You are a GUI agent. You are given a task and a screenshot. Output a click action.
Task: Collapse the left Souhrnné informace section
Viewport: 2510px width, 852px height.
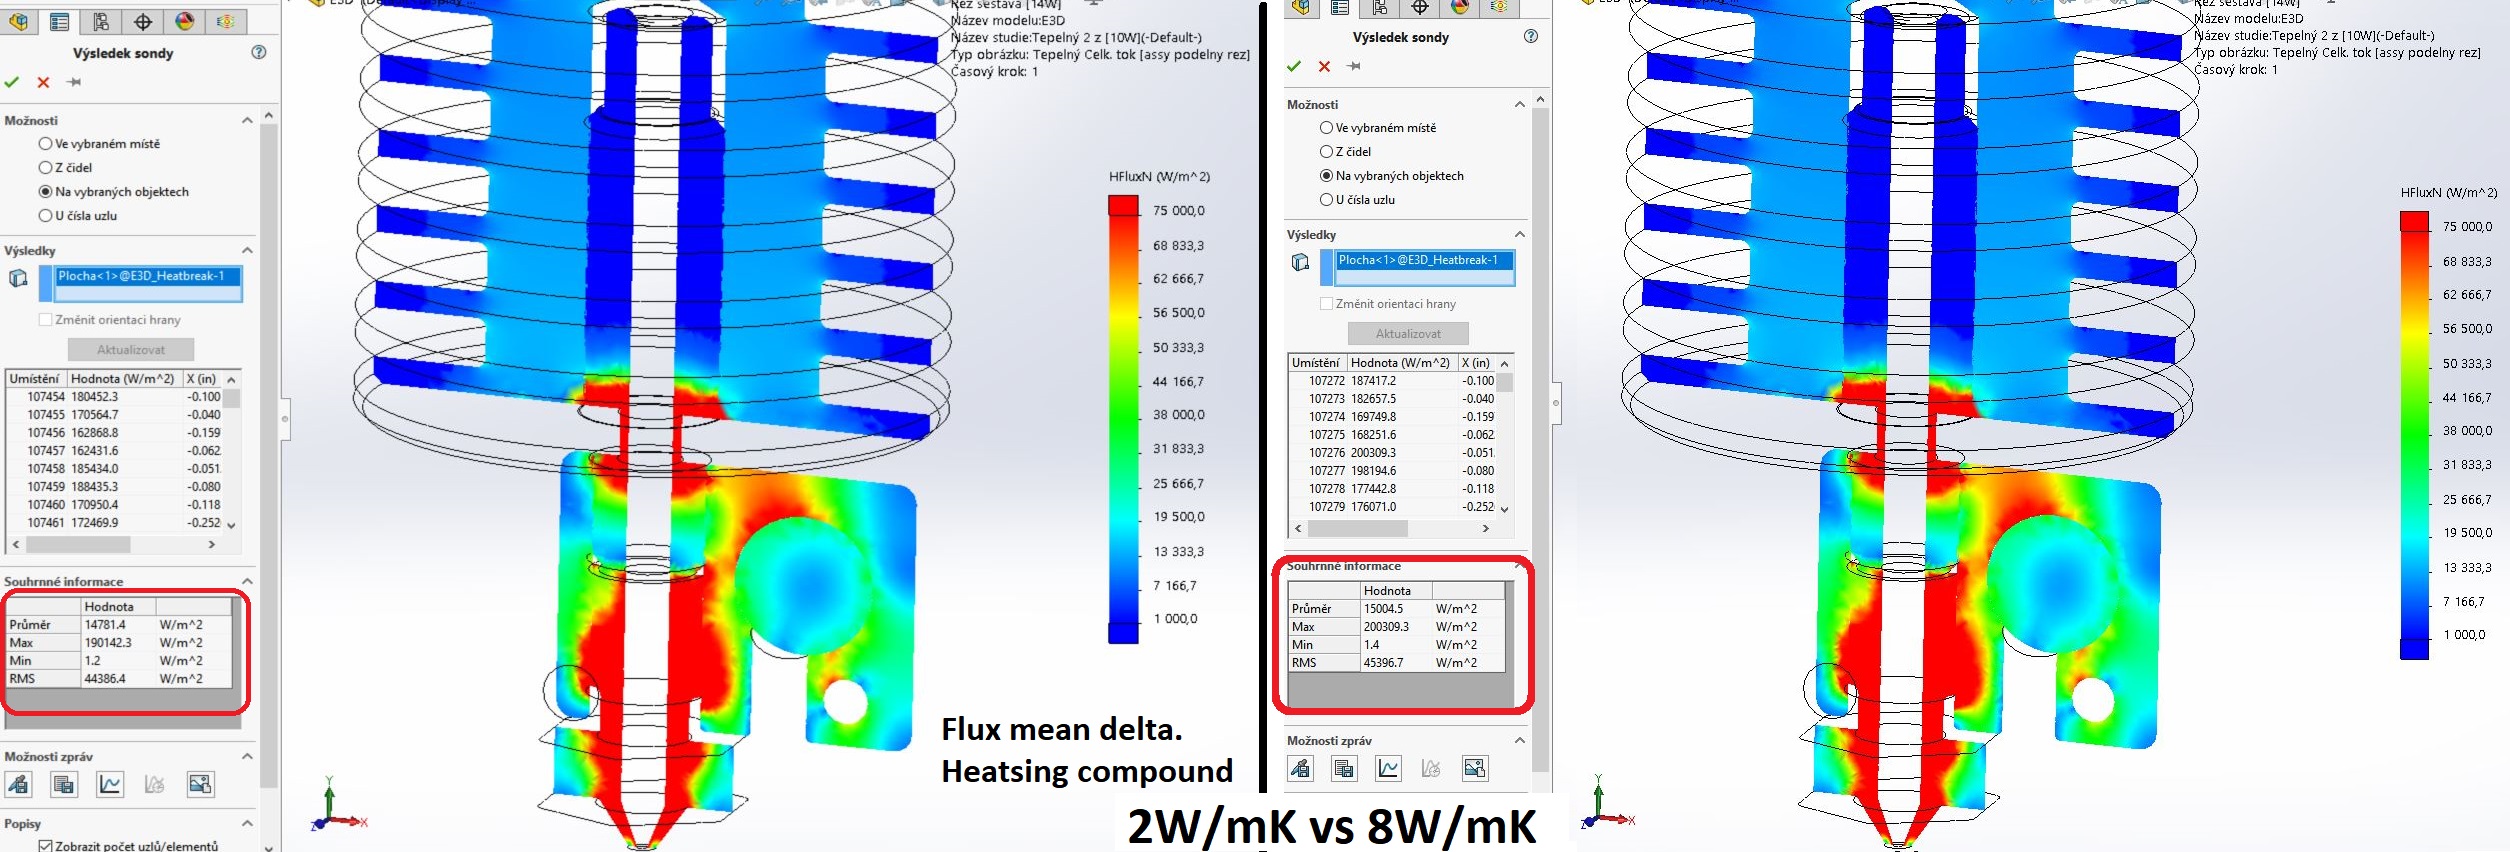[247, 581]
